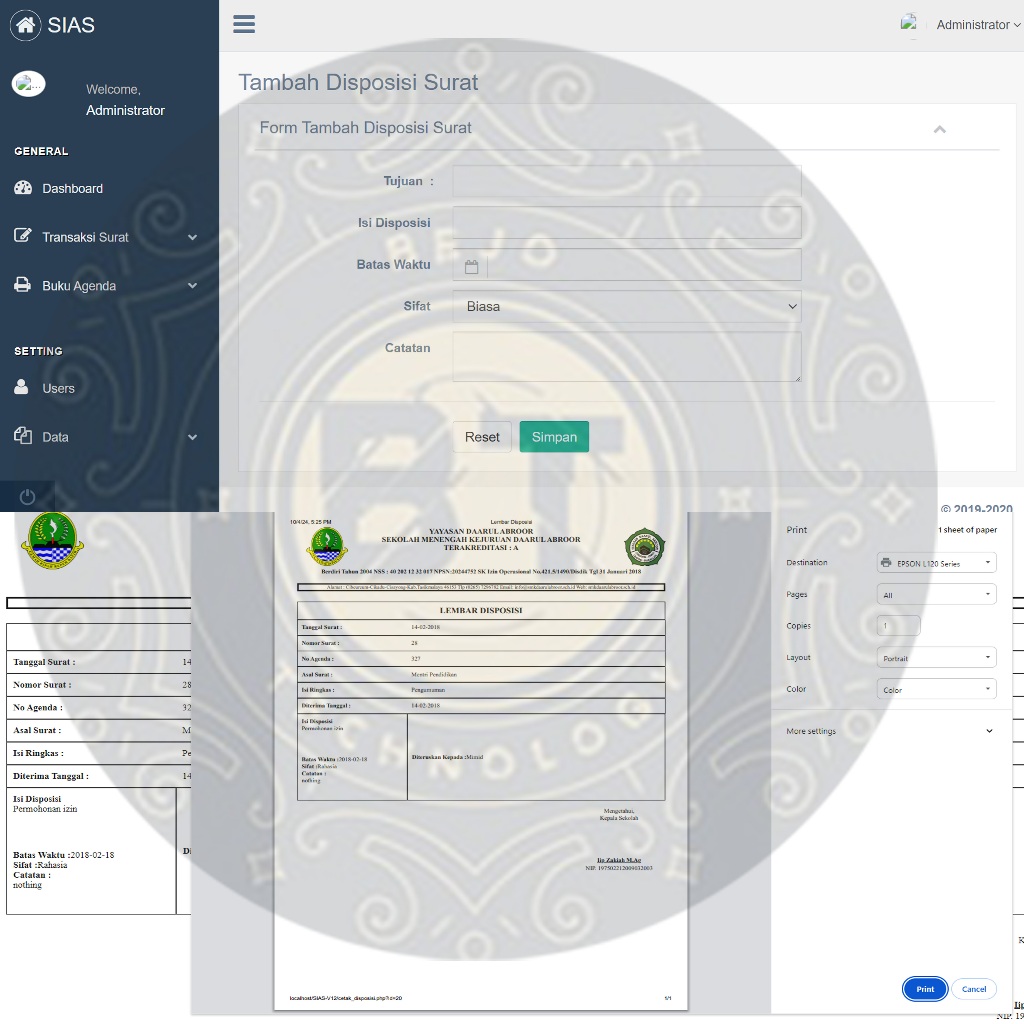Viewport: 1024px width, 1024px height.
Task: Open the Layout Portrait dropdown
Action: [936, 658]
